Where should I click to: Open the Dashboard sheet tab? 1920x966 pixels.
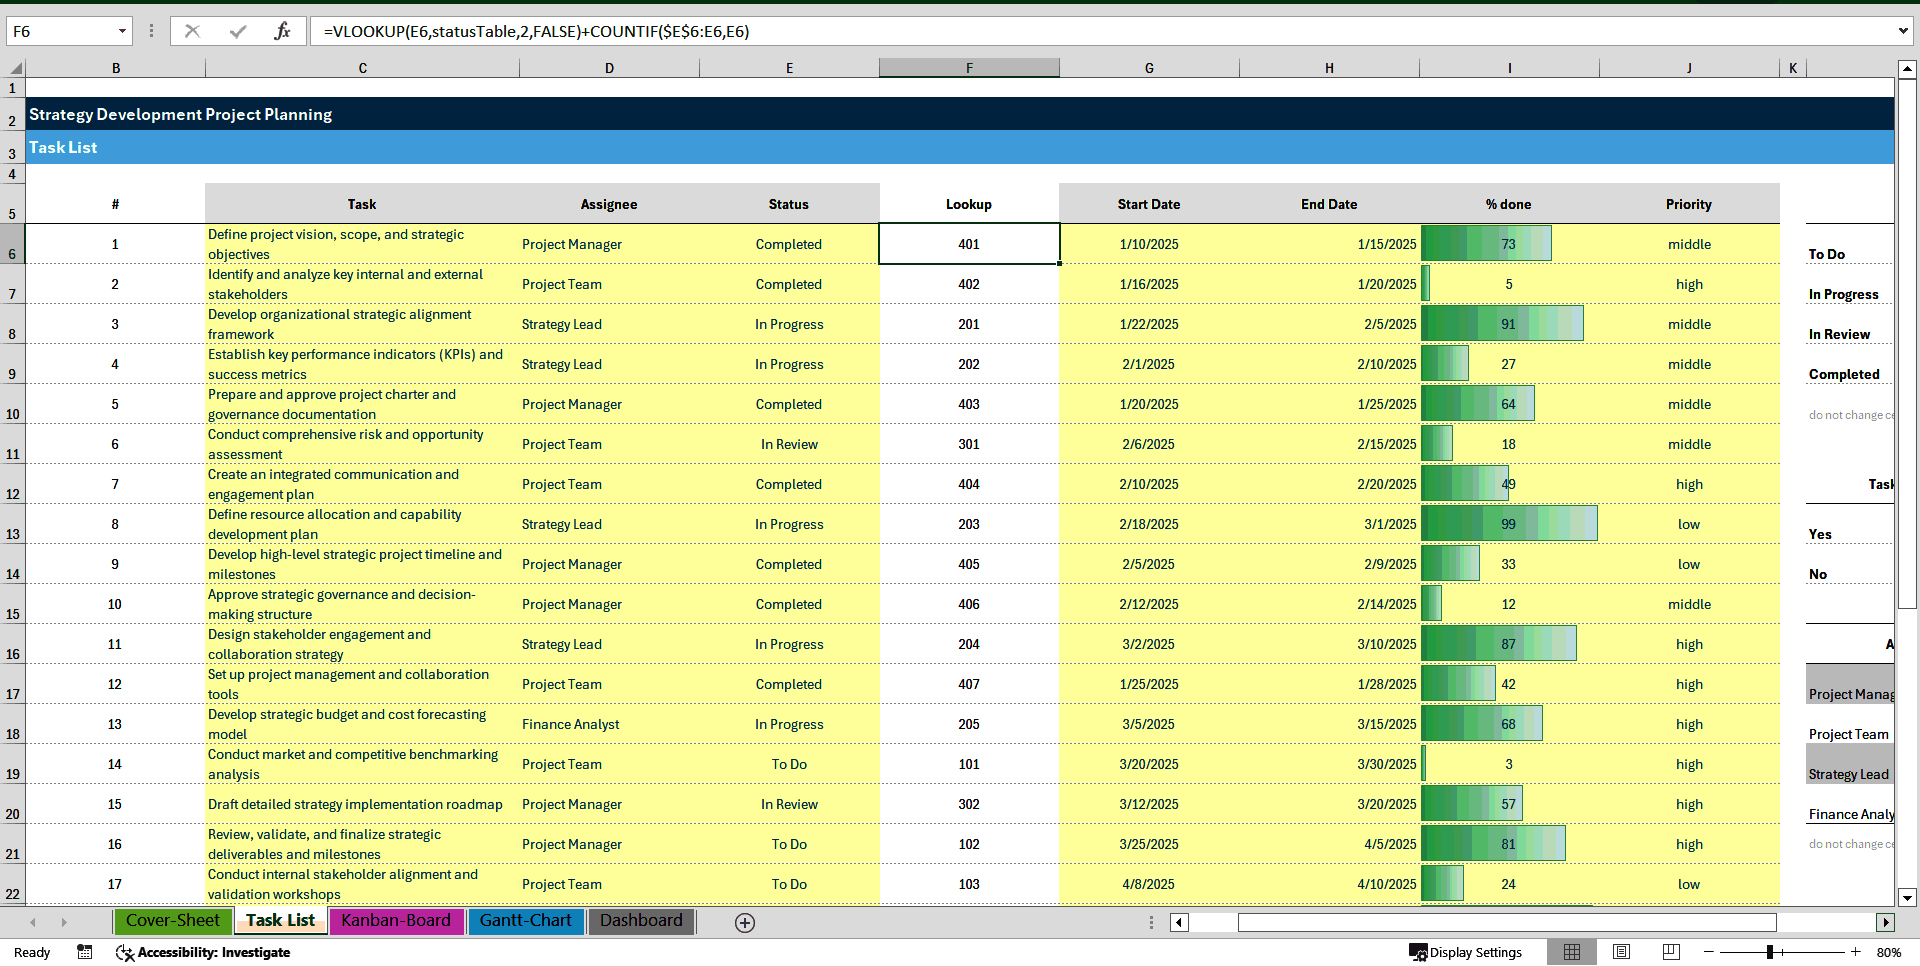(x=641, y=921)
